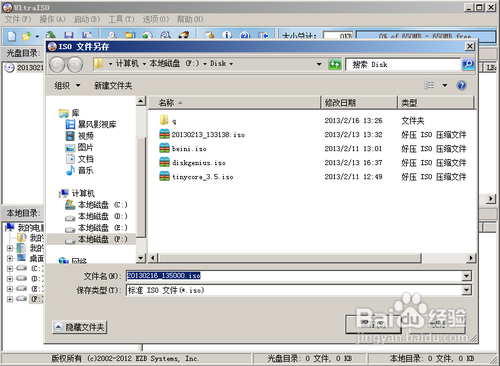Select 我的电脑 in UltraISO local tree
Image resolution: width=500 pixels, height=366 pixels.
(24, 227)
